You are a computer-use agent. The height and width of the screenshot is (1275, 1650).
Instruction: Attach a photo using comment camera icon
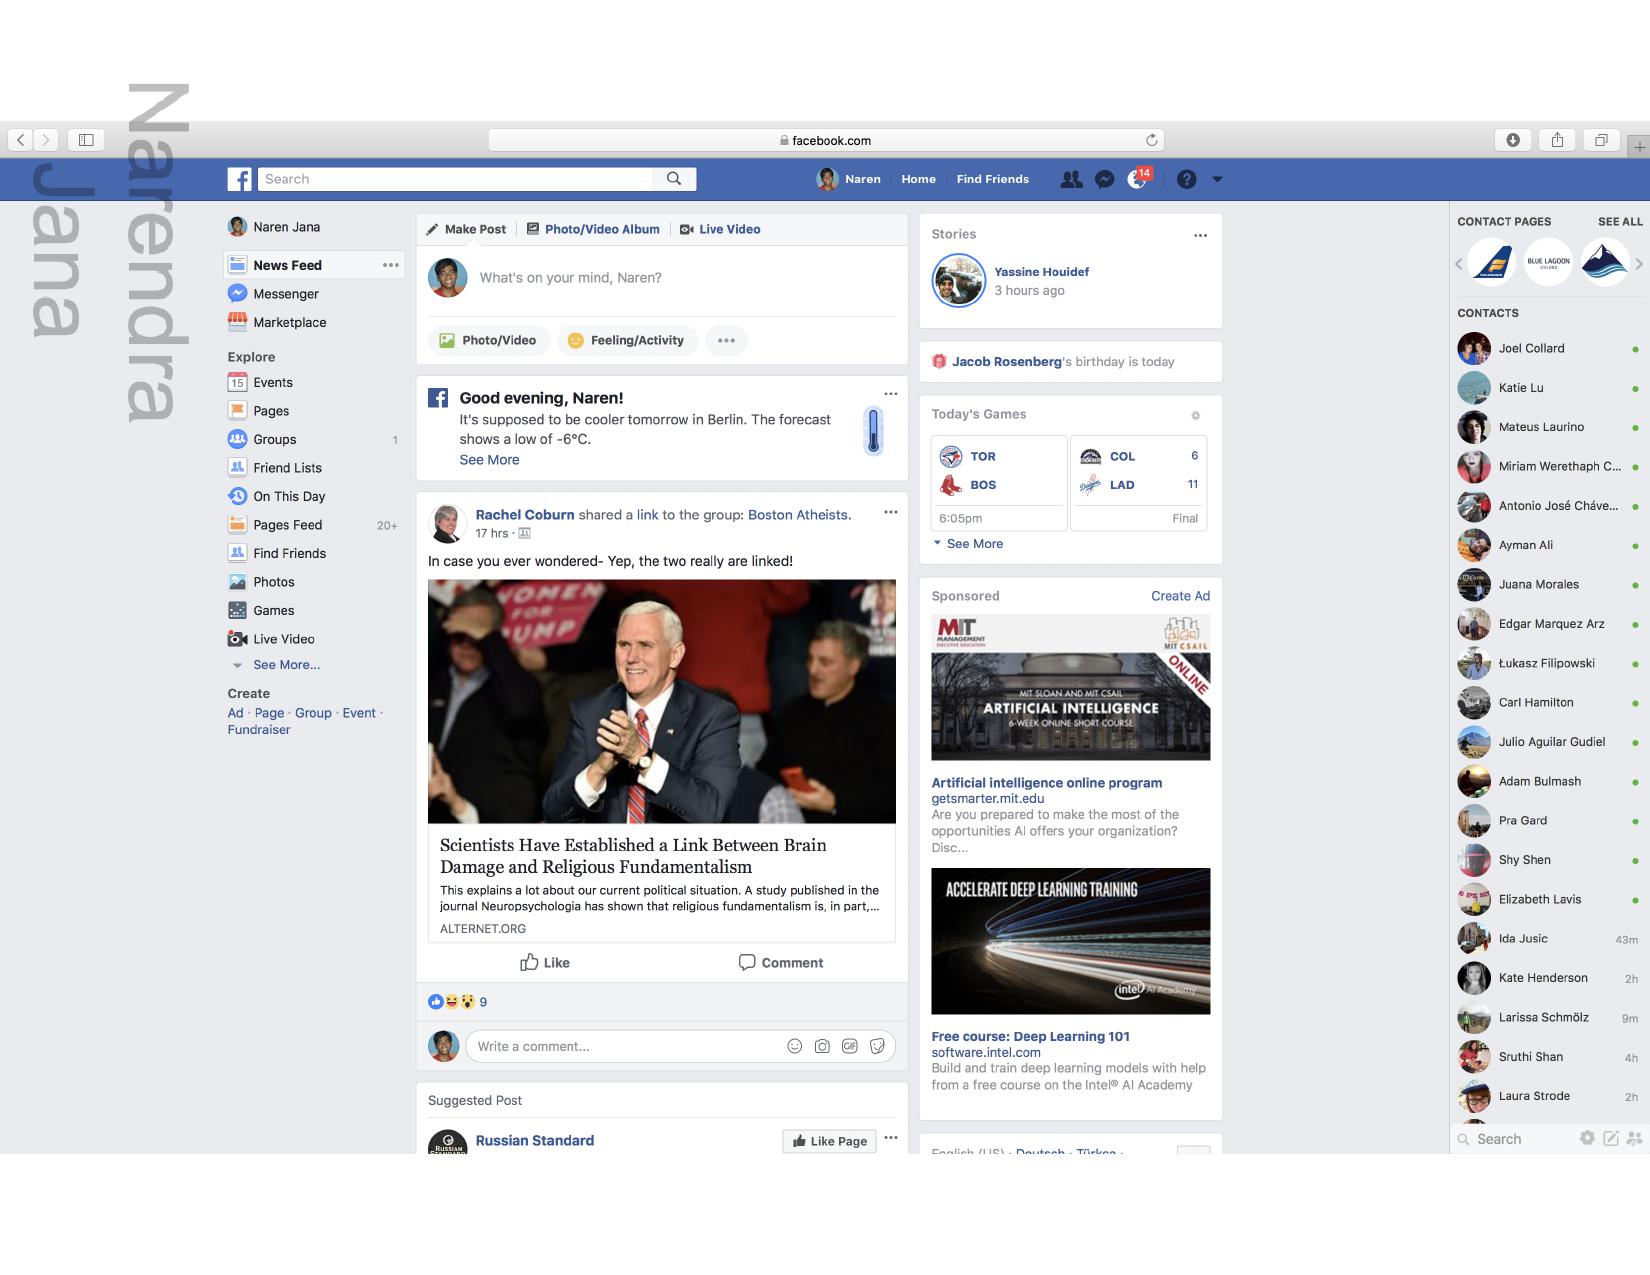point(822,1046)
